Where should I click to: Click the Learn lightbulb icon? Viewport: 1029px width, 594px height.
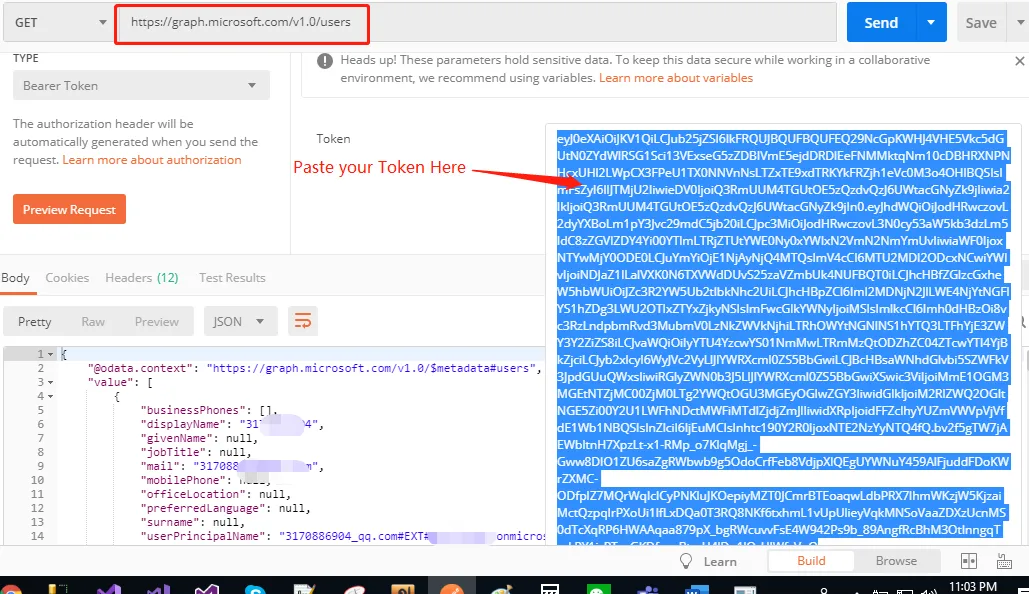[686, 561]
